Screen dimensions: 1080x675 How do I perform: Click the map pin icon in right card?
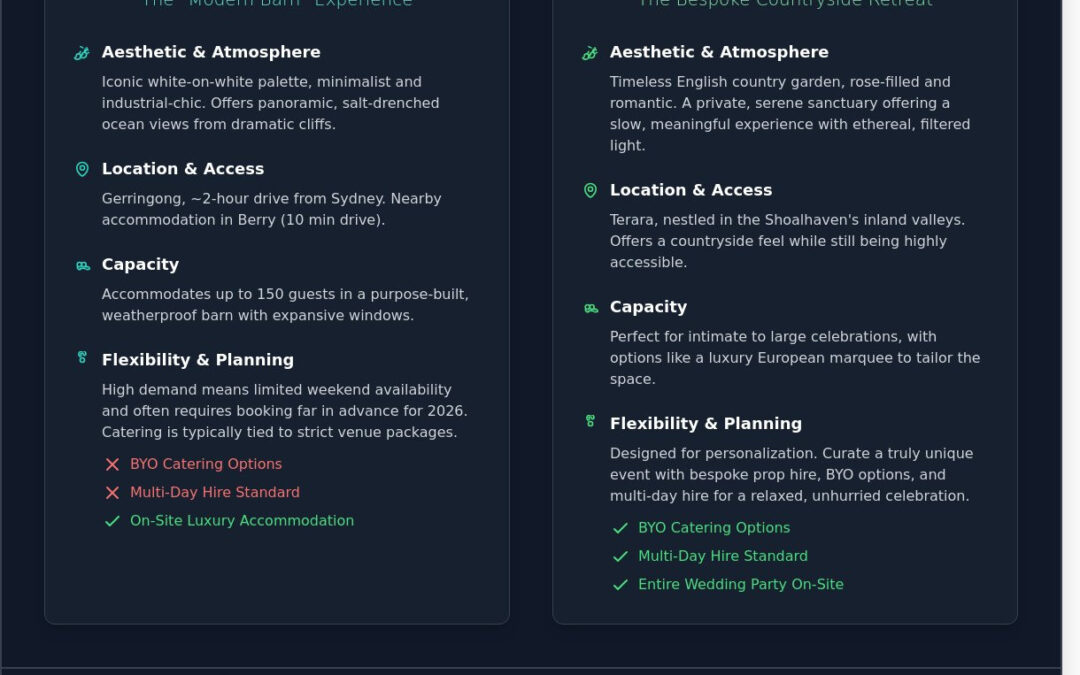click(x=590, y=191)
